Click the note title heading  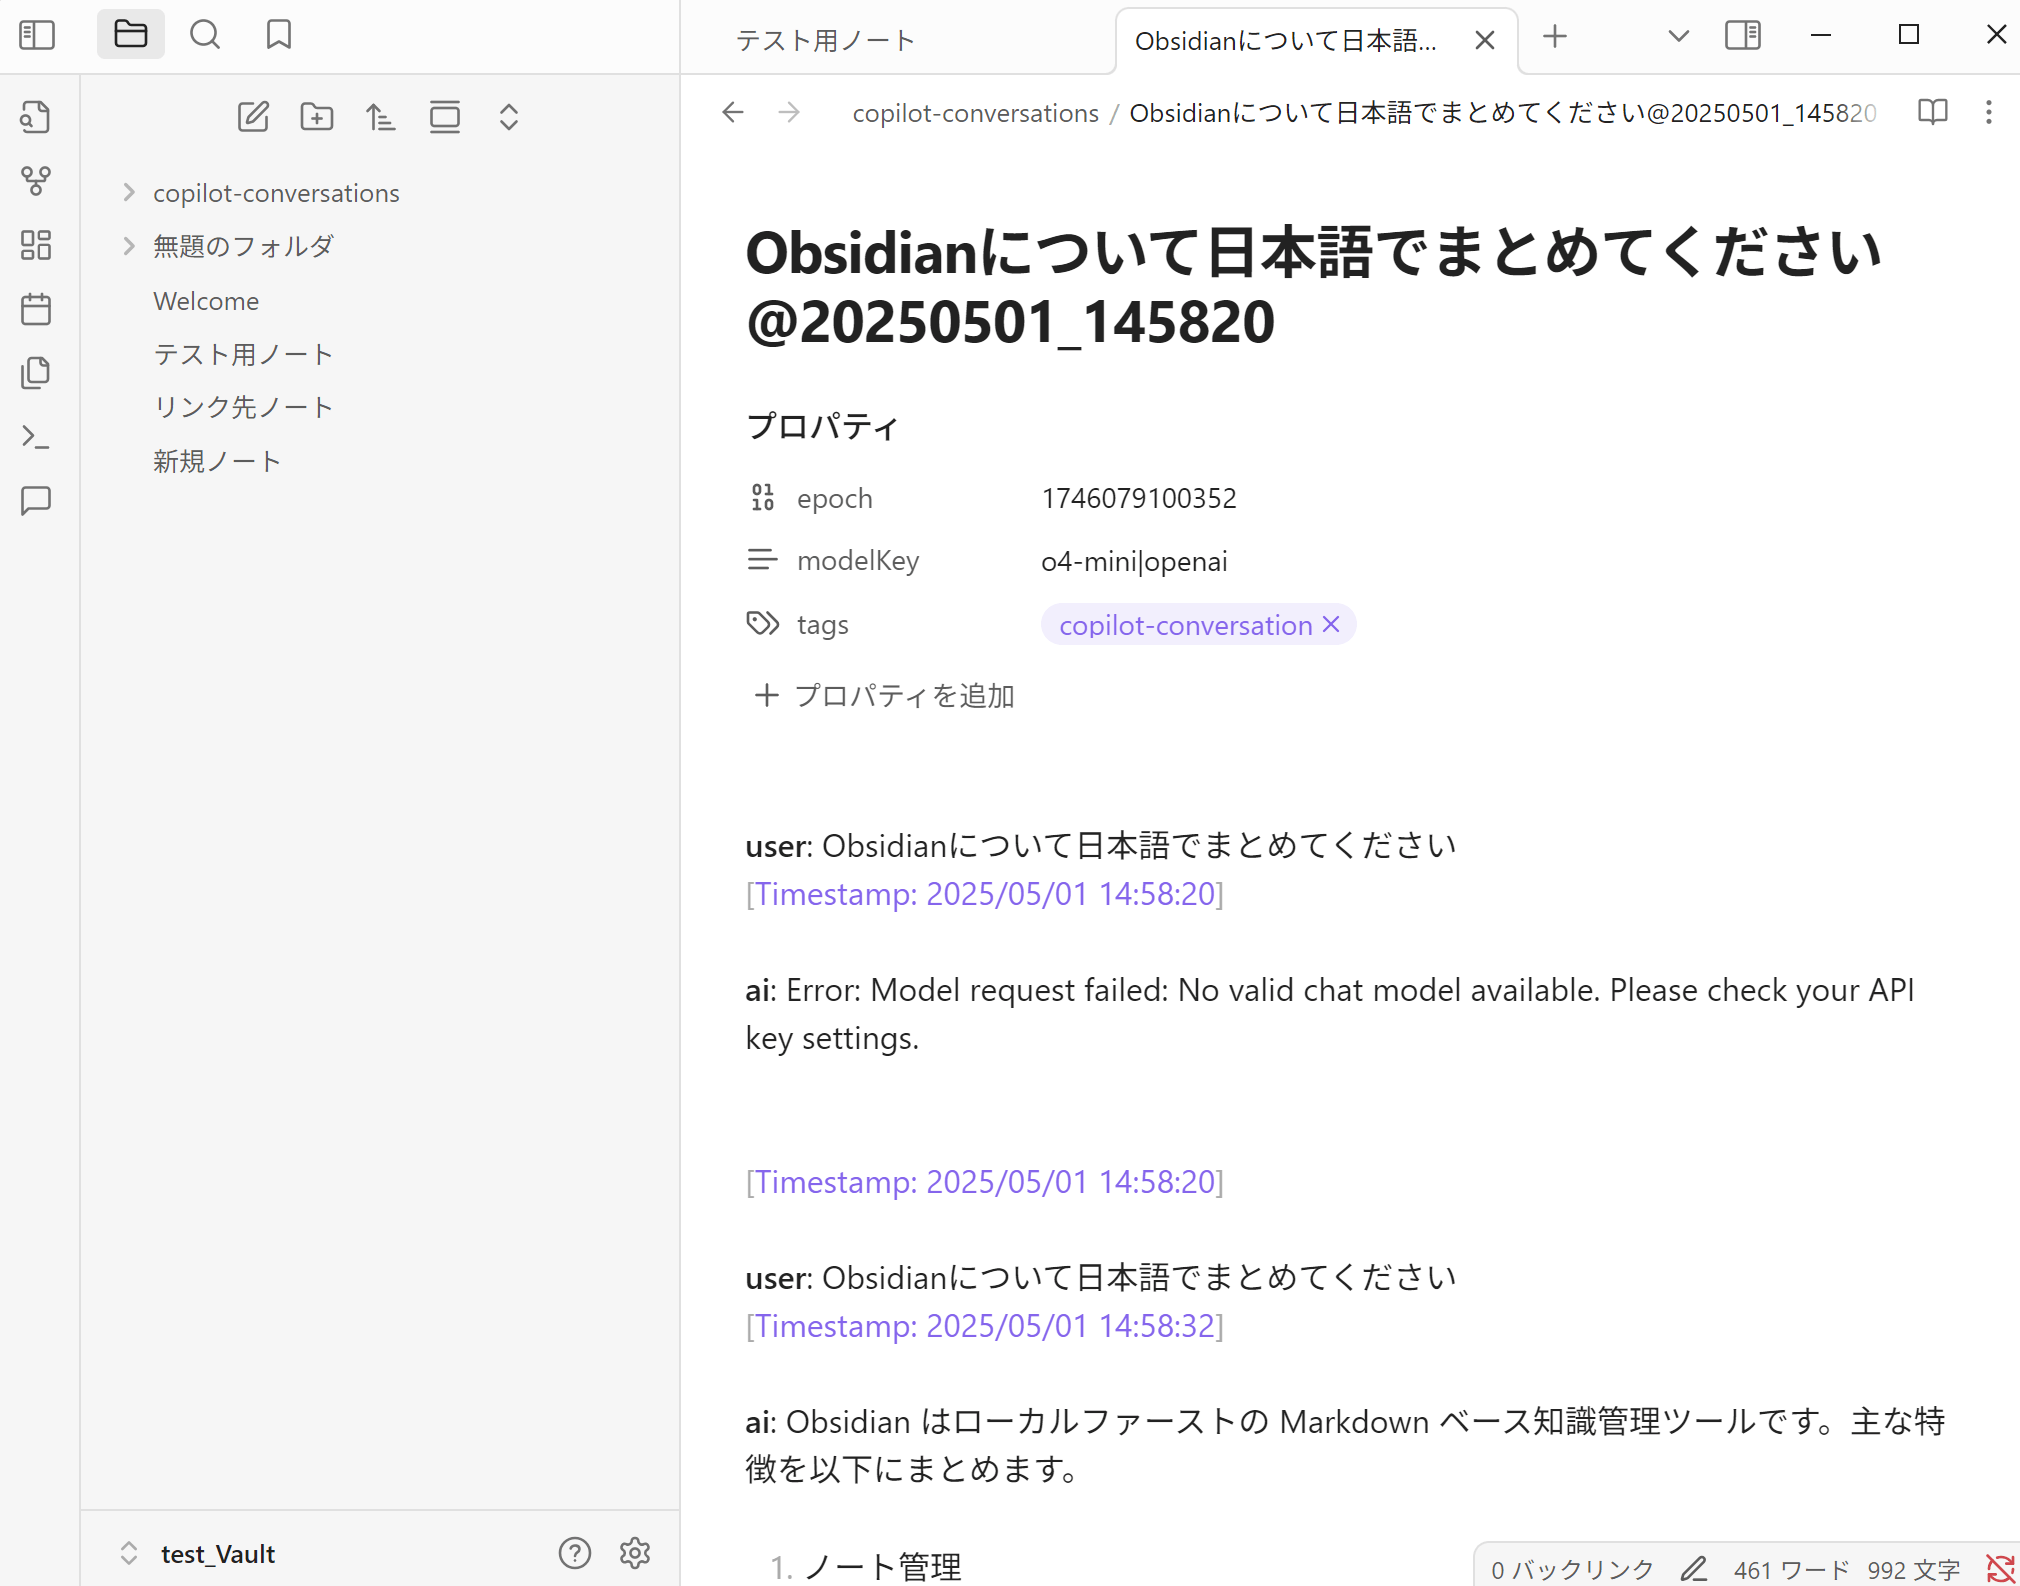coord(1314,287)
